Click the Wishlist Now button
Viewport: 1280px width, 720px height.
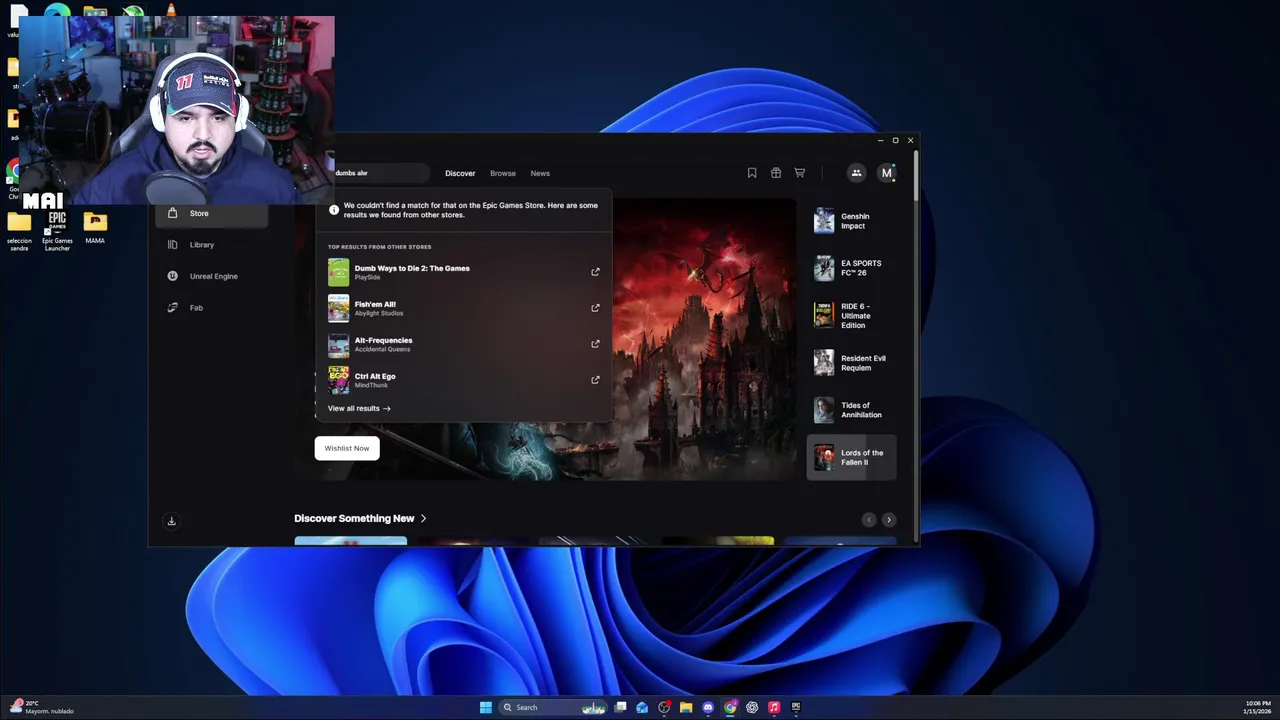pyautogui.click(x=347, y=448)
